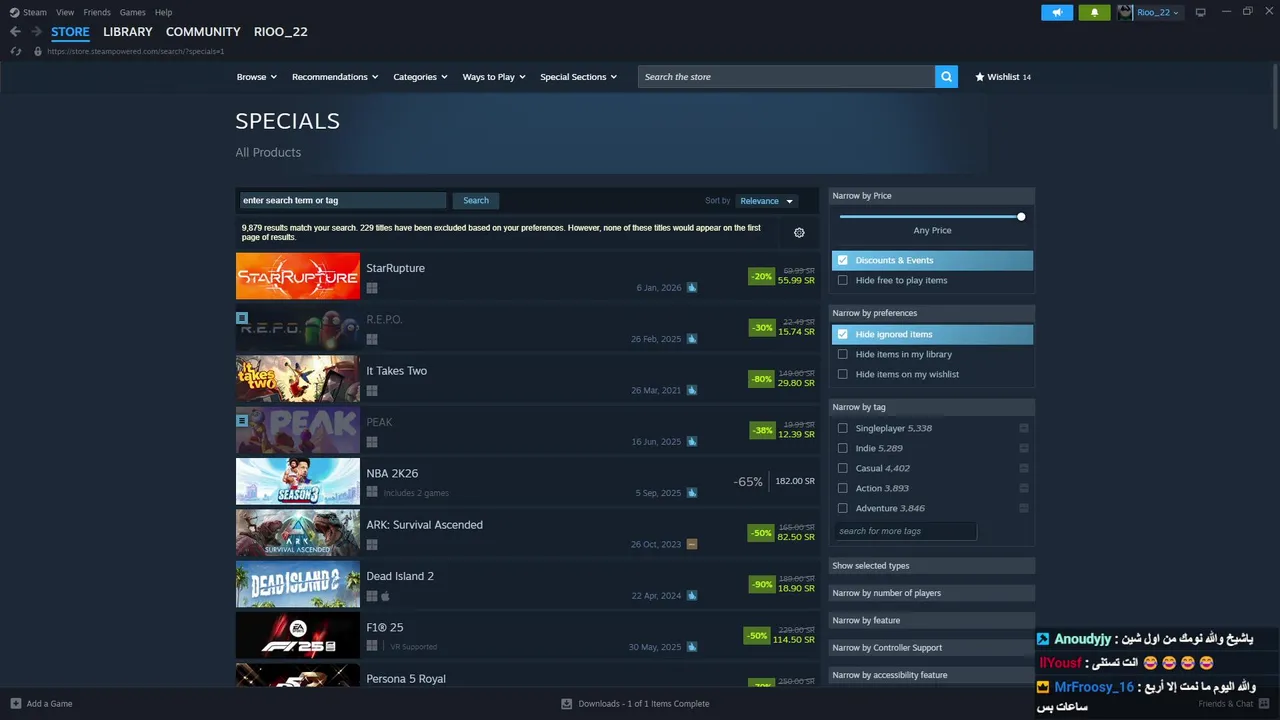Tick the Adventure tag checkbox

(843, 508)
